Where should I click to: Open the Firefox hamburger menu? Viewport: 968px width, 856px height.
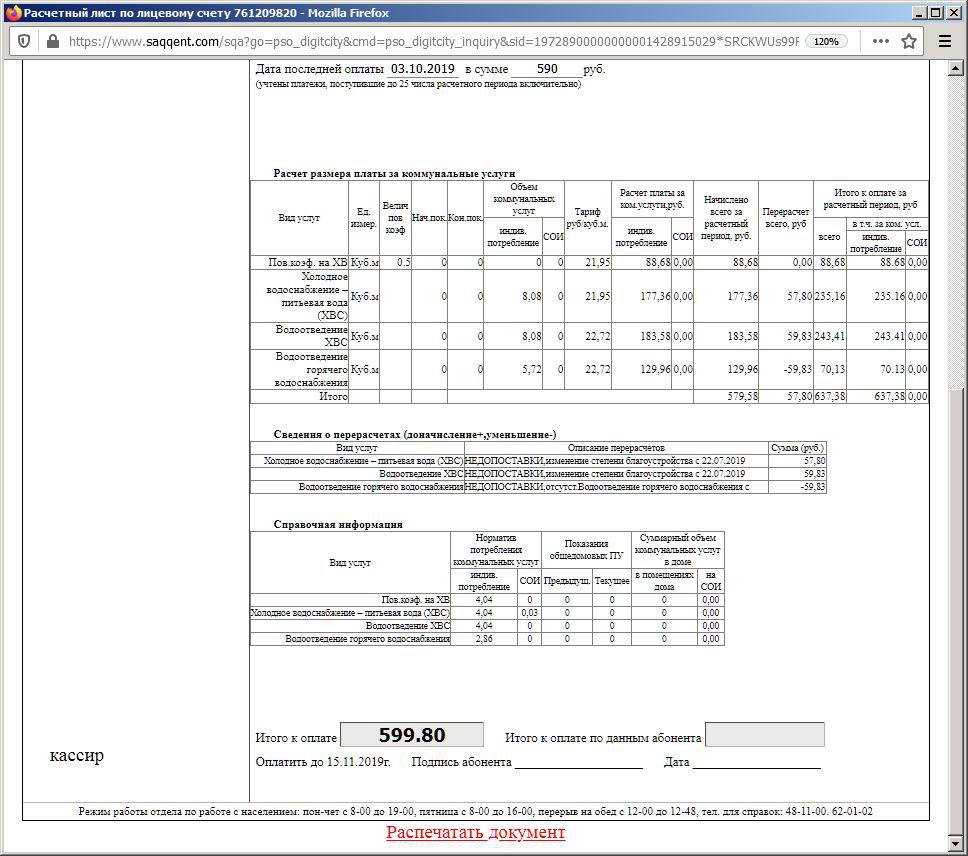tap(945, 41)
